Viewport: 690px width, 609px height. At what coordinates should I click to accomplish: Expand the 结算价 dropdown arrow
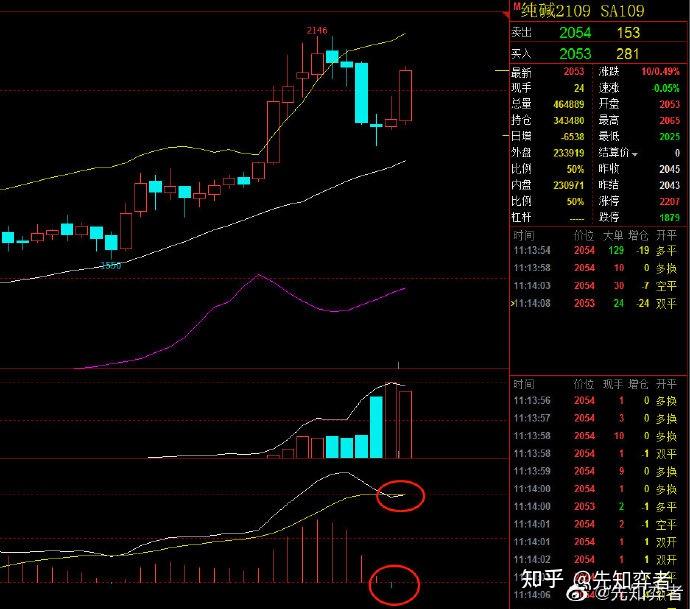click(x=636, y=153)
